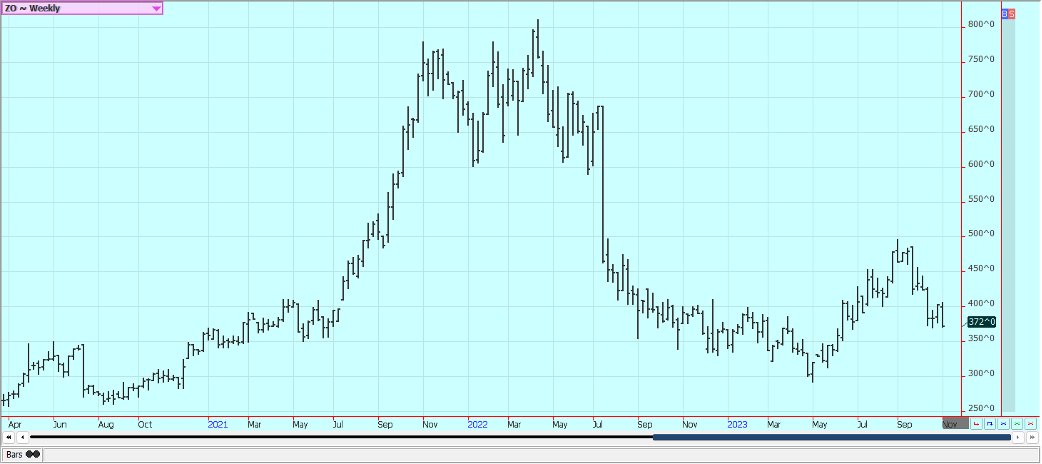Click the 2021 year label on time axis
The height and width of the screenshot is (464, 1042).
coord(217,423)
